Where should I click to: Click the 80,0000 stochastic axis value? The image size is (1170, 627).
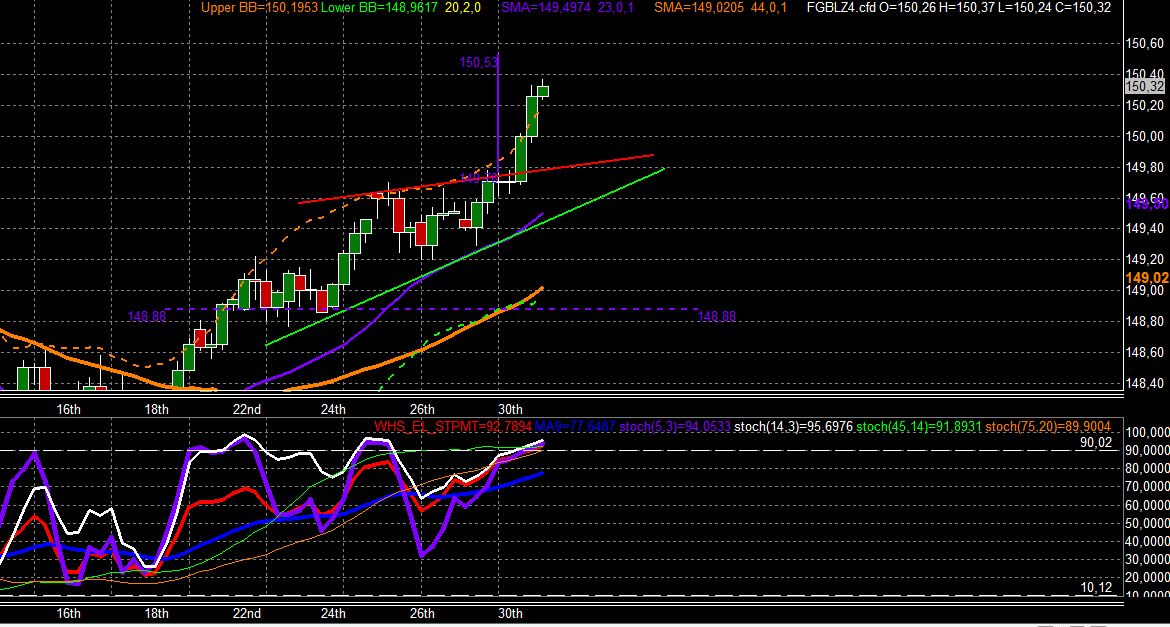(x=1146, y=469)
